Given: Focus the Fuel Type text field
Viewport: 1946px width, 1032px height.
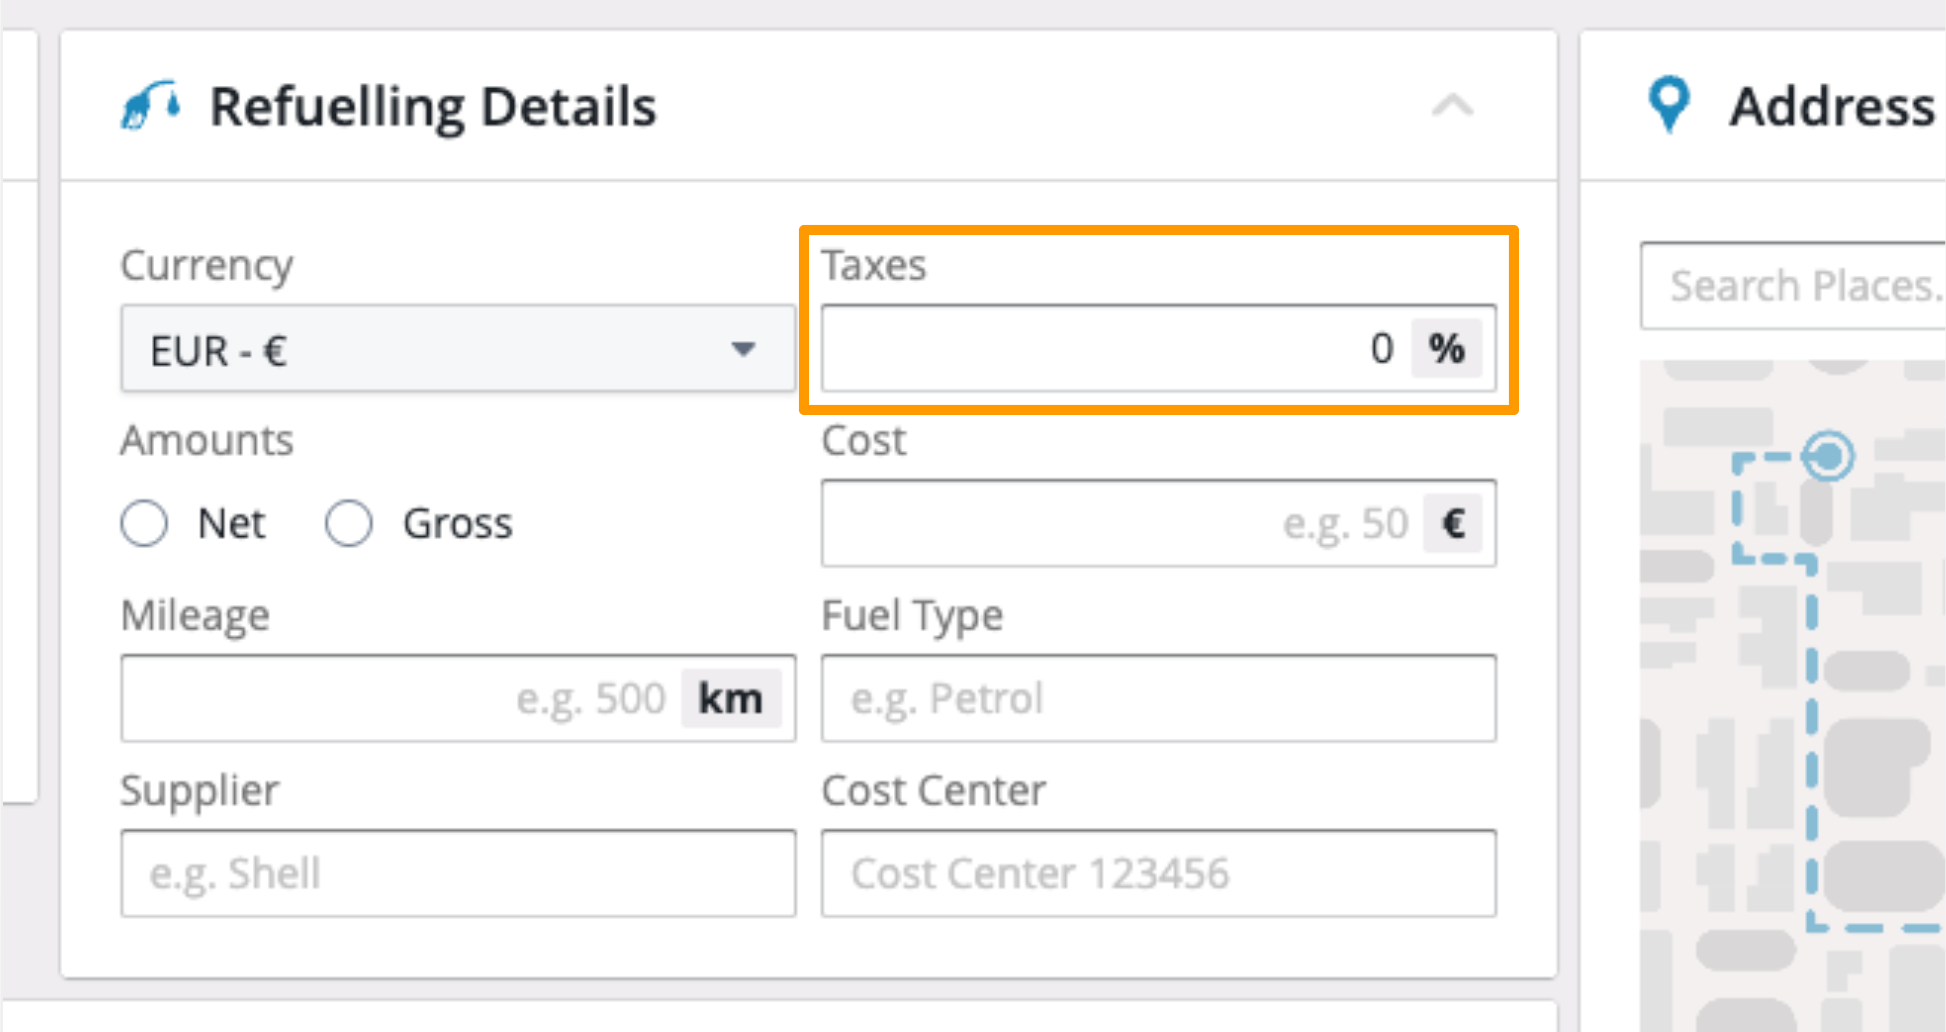Looking at the screenshot, I should pyautogui.click(x=1158, y=698).
